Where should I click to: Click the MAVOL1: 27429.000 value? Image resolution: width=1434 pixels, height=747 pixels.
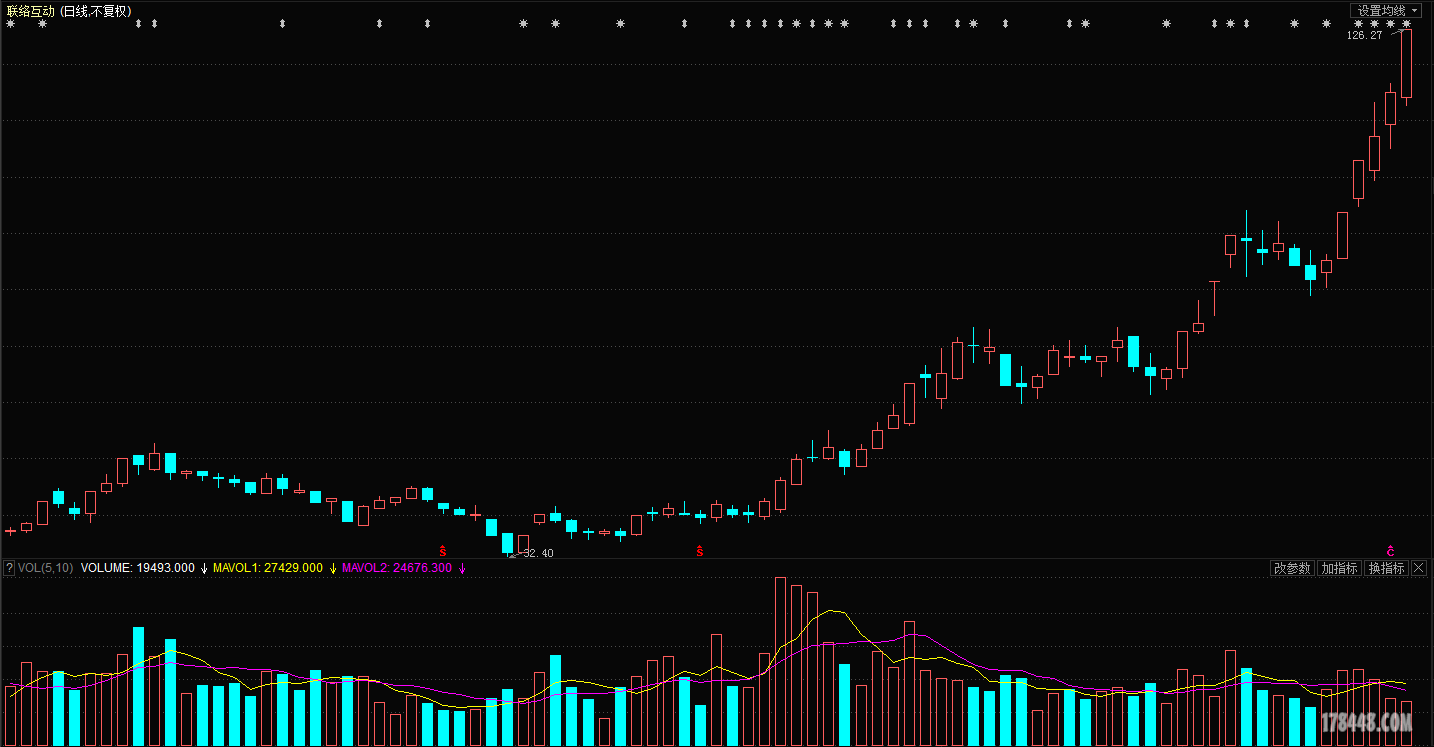(x=268, y=568)
